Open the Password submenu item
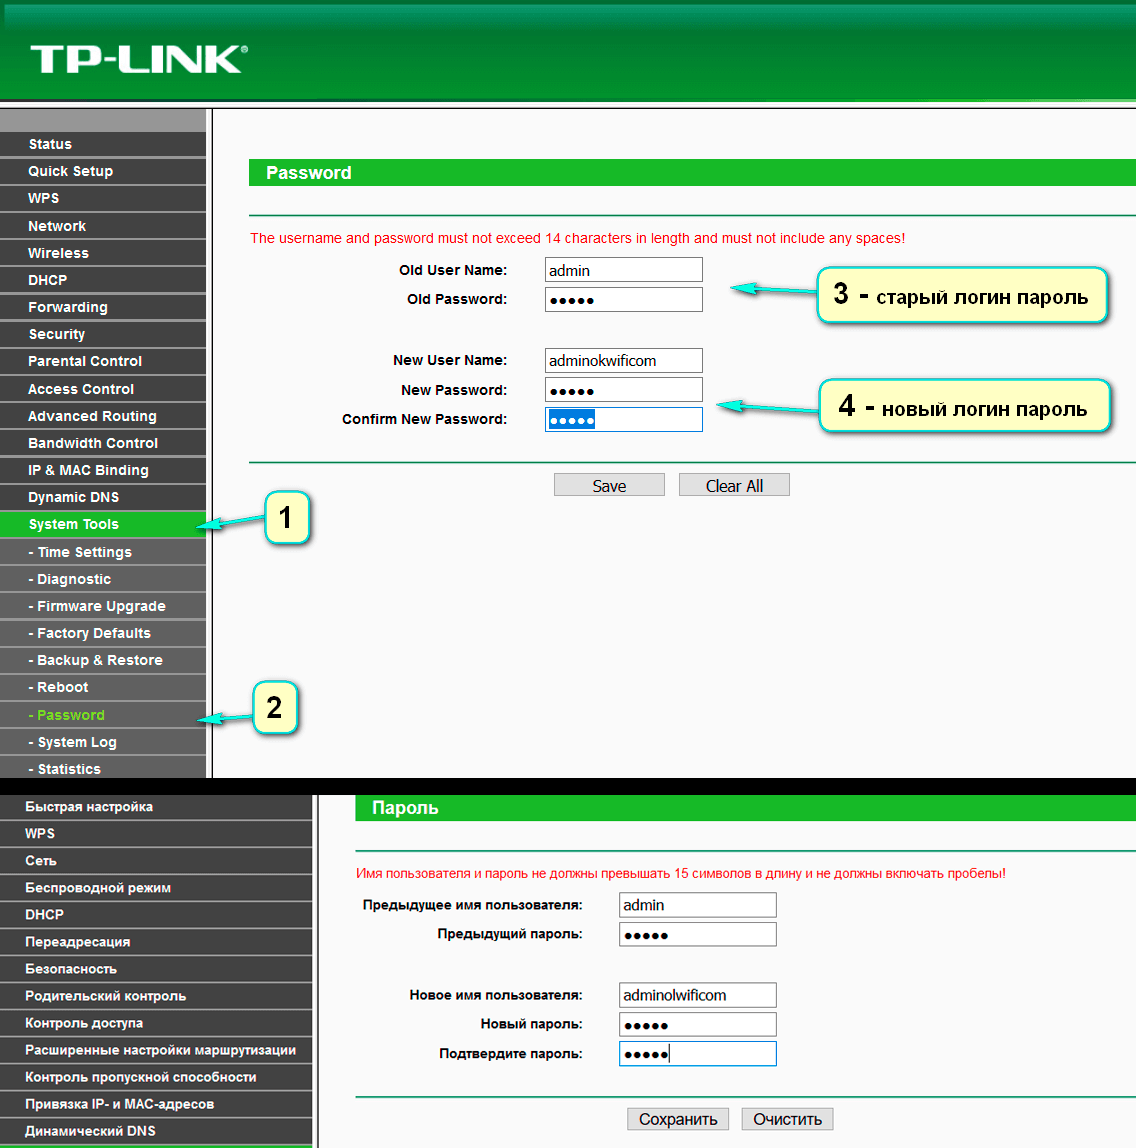 [x=71, y=715]
